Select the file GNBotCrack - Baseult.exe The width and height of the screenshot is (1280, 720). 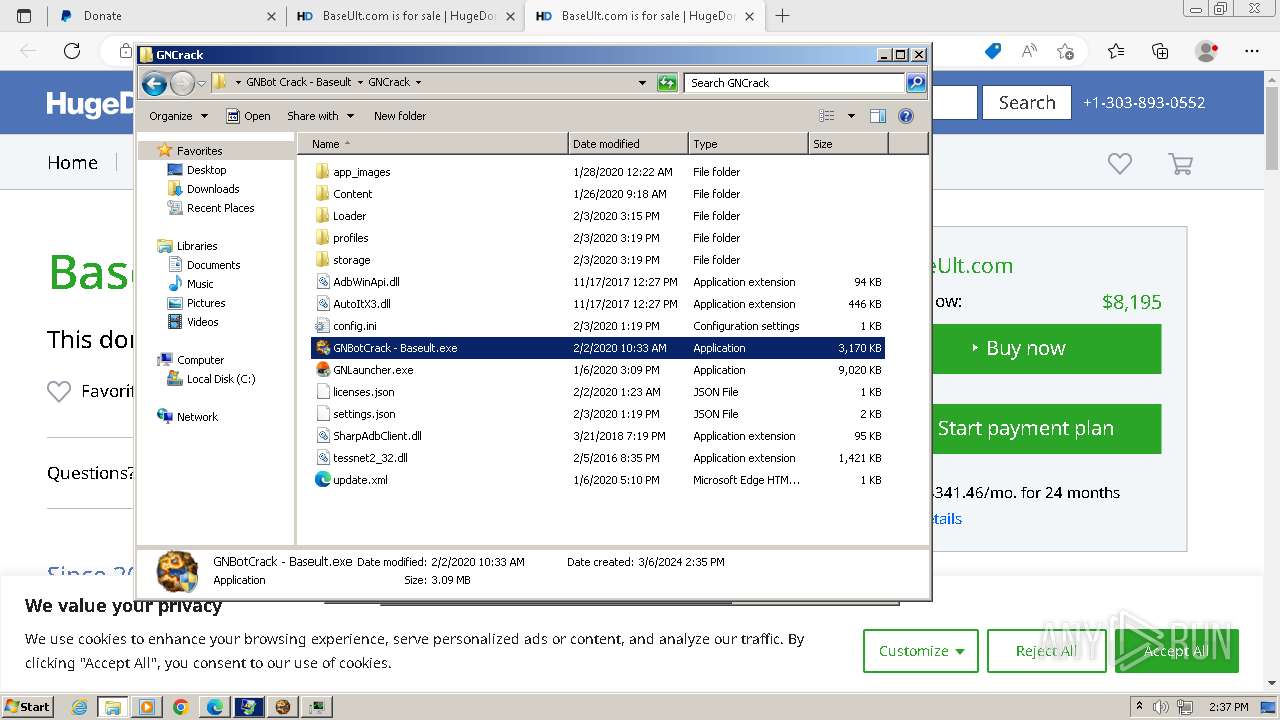point(598,348)
